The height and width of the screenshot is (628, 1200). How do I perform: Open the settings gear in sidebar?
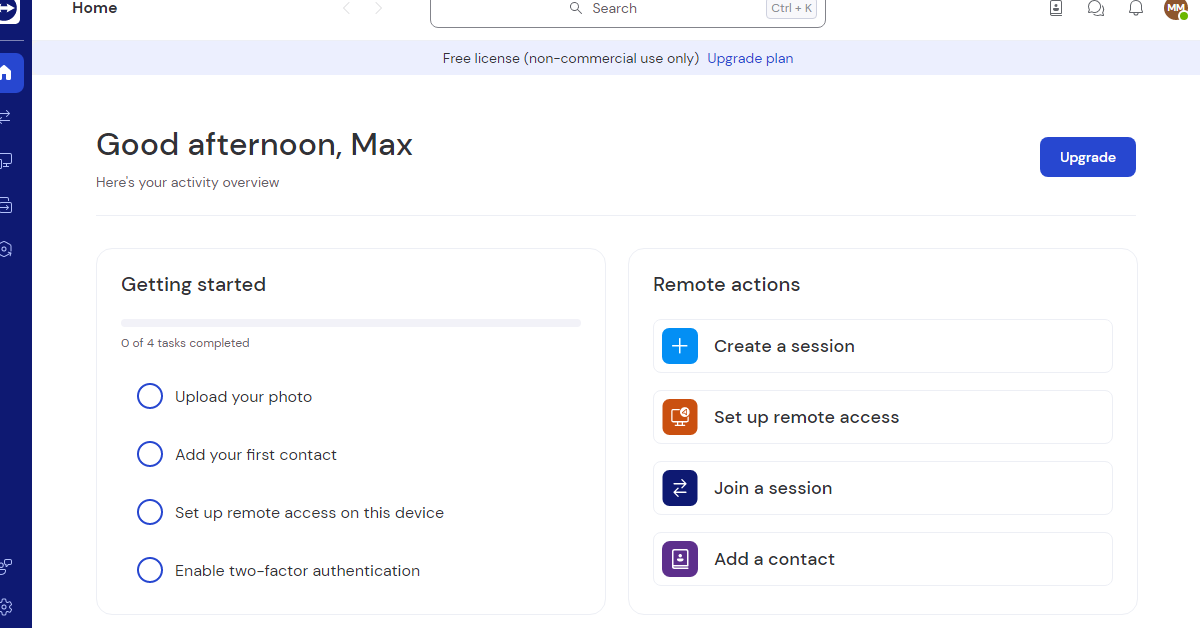click(6, 607)
